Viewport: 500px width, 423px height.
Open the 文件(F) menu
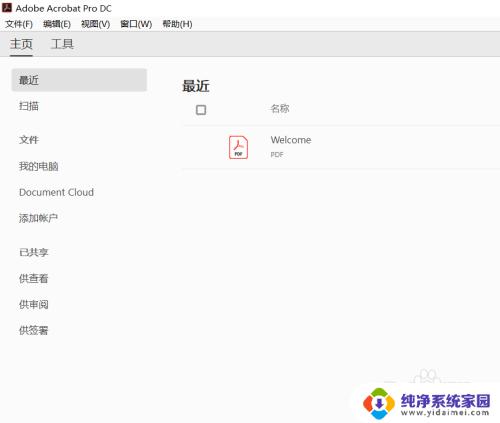tap(19, 24)
